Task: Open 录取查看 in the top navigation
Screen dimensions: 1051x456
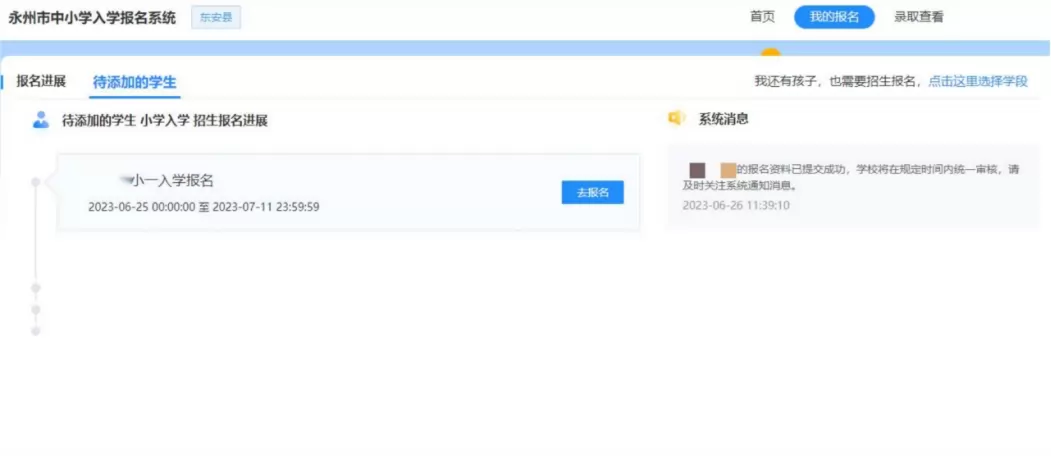Action: coord(918,17)
